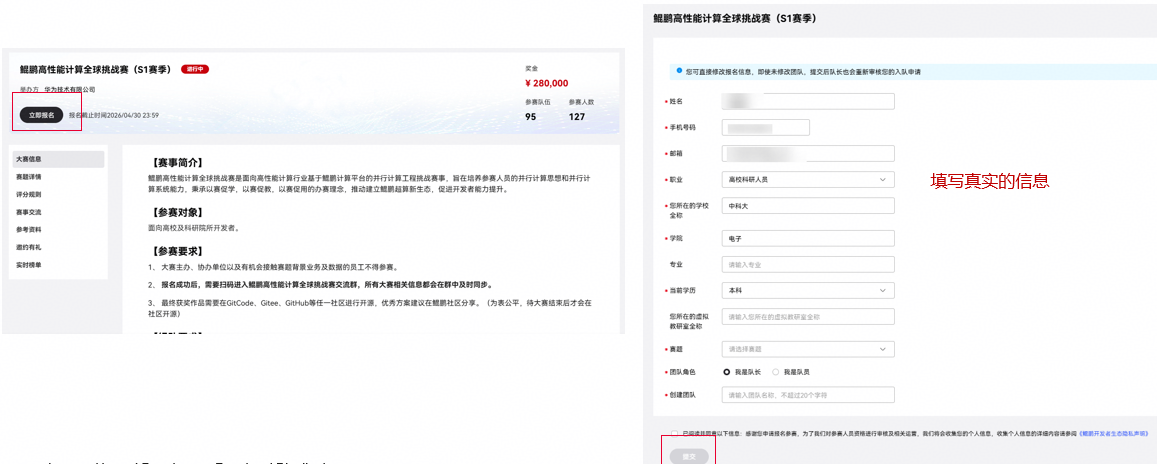
Task: Click the team count value 95
Action: 531,117
